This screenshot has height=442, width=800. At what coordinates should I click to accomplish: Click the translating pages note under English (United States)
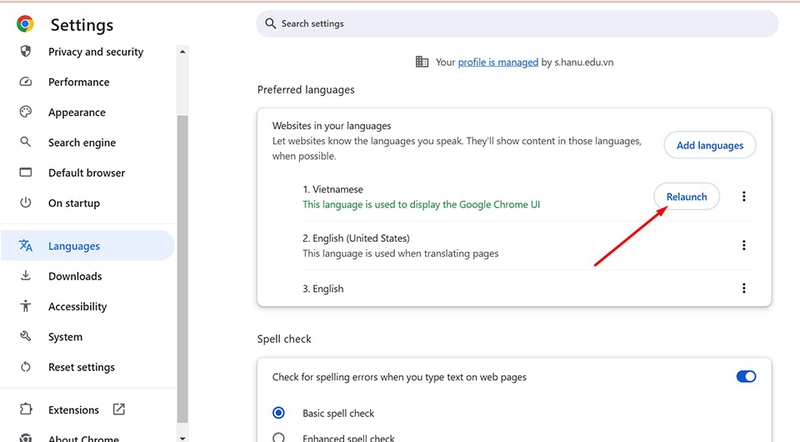[x=401, y=254]
